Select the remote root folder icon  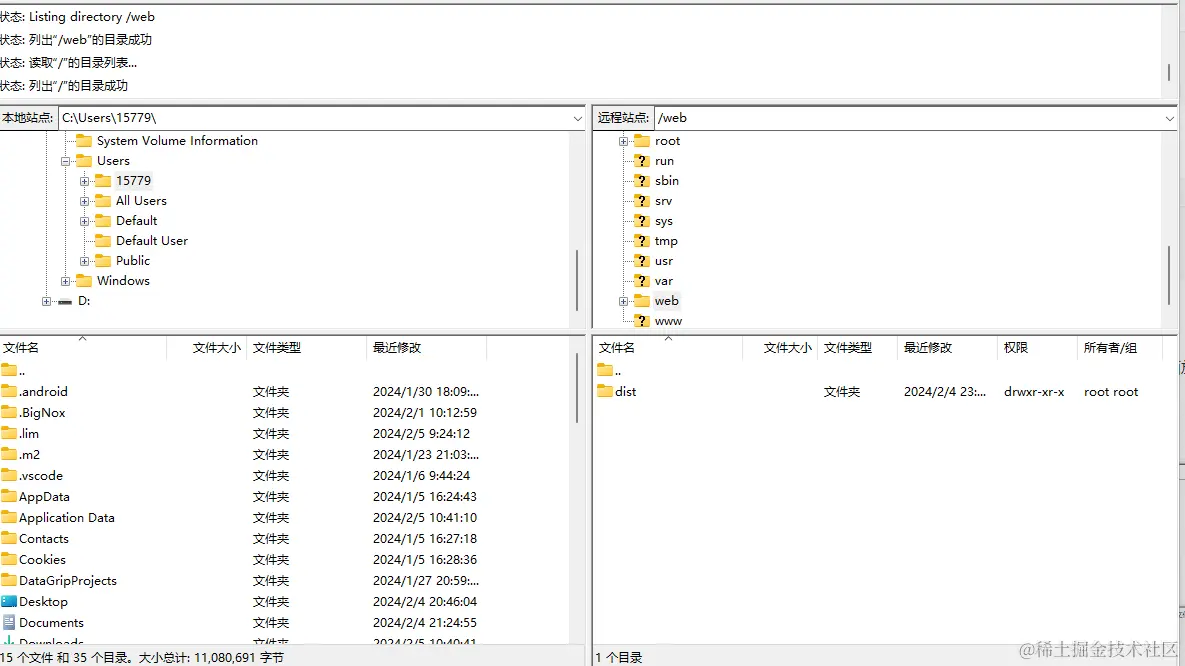642,141
